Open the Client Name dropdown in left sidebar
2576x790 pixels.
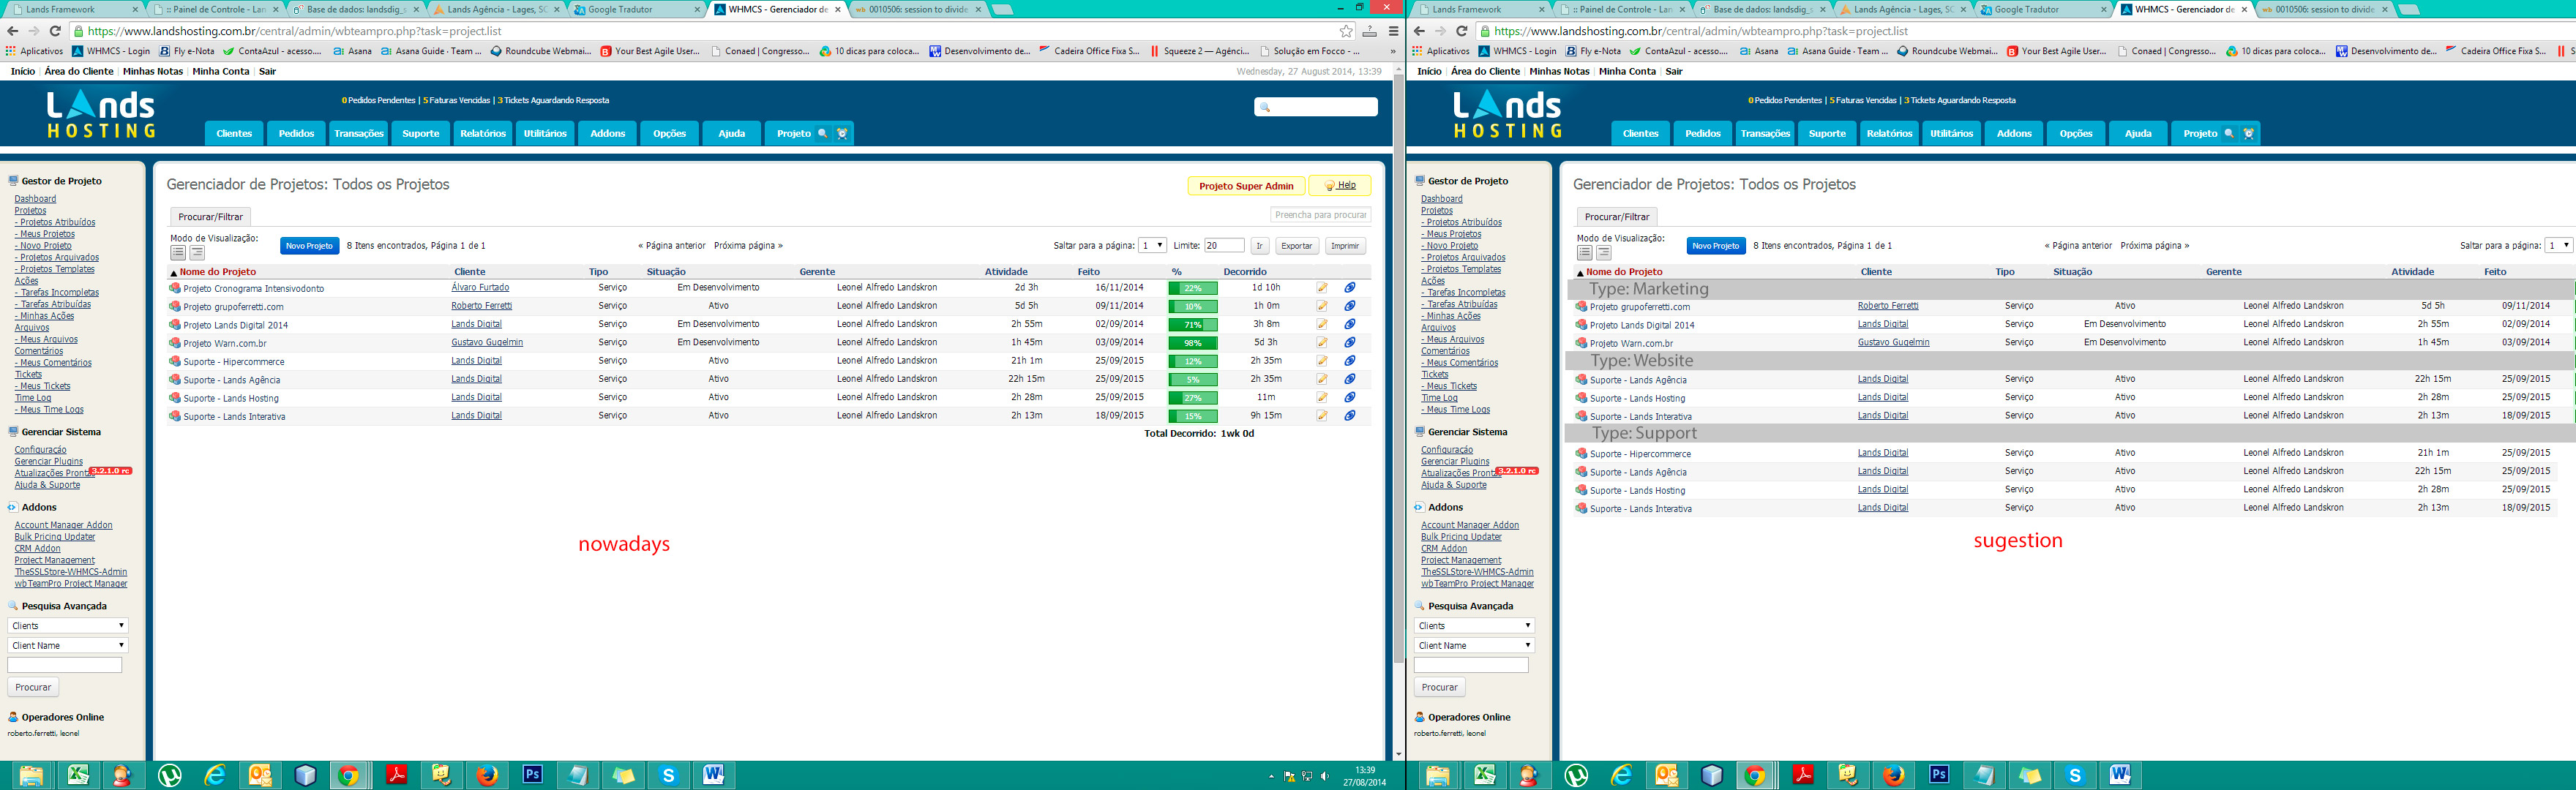point(68,646)
